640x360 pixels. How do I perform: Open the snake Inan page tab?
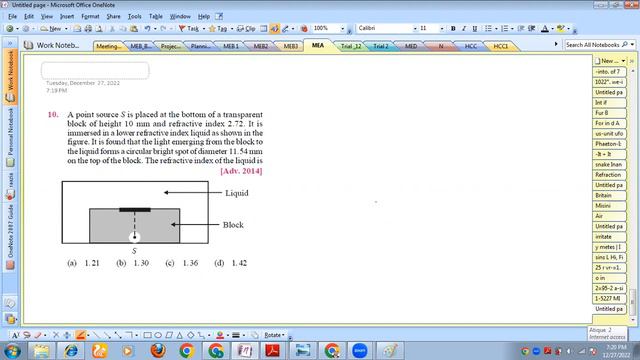point(609,164)
